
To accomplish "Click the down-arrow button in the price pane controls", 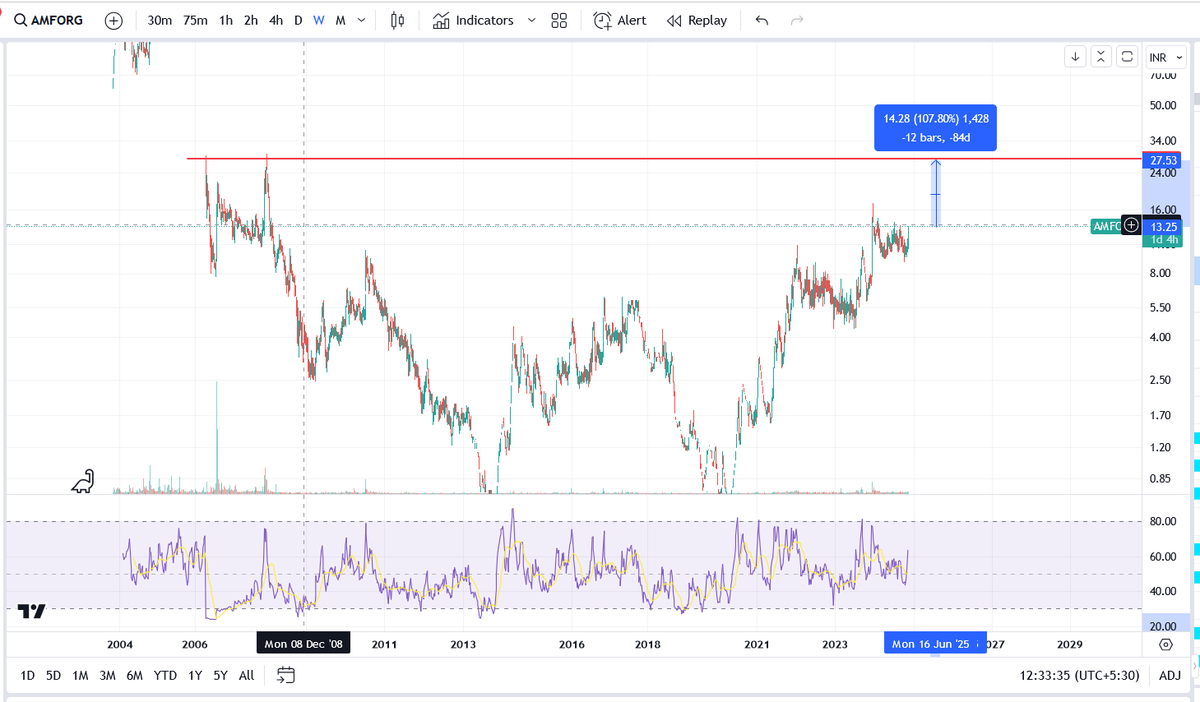I will pyautogui.click(x=1075, y=57).
